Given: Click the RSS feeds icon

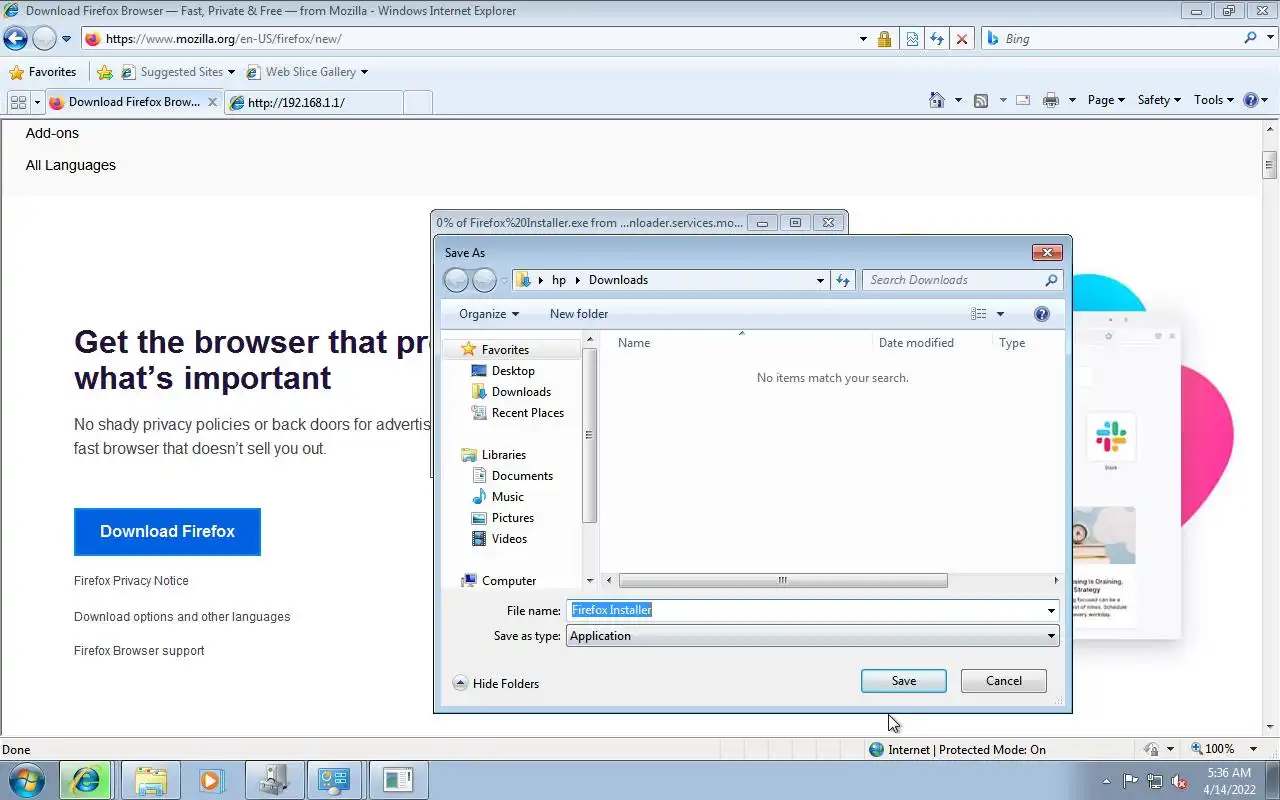Looking at the screenshot, I should point(981,100).
